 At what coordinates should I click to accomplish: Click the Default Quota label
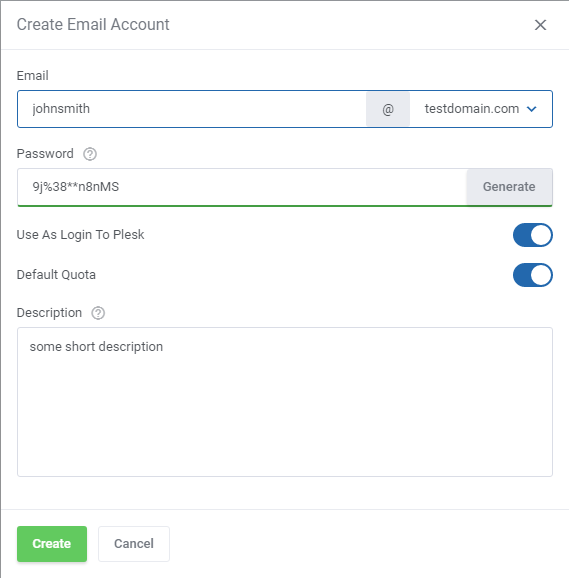point(56,275)
